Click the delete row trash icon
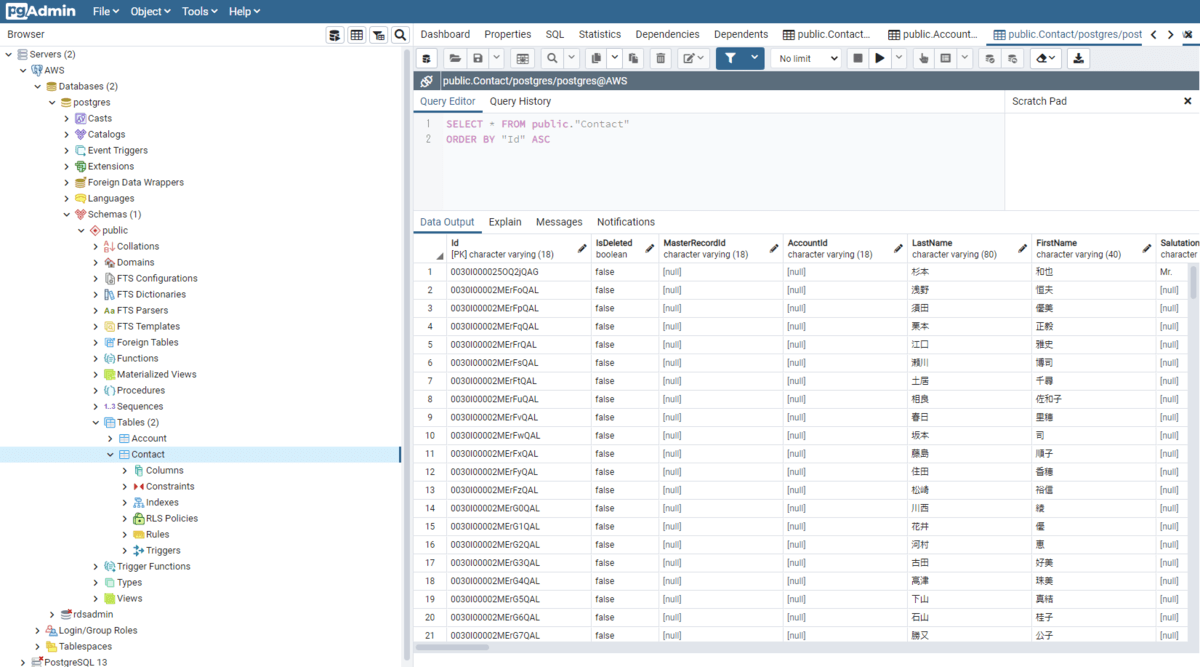This screenshot has width=1200, height=667. (x=660, y=59)
